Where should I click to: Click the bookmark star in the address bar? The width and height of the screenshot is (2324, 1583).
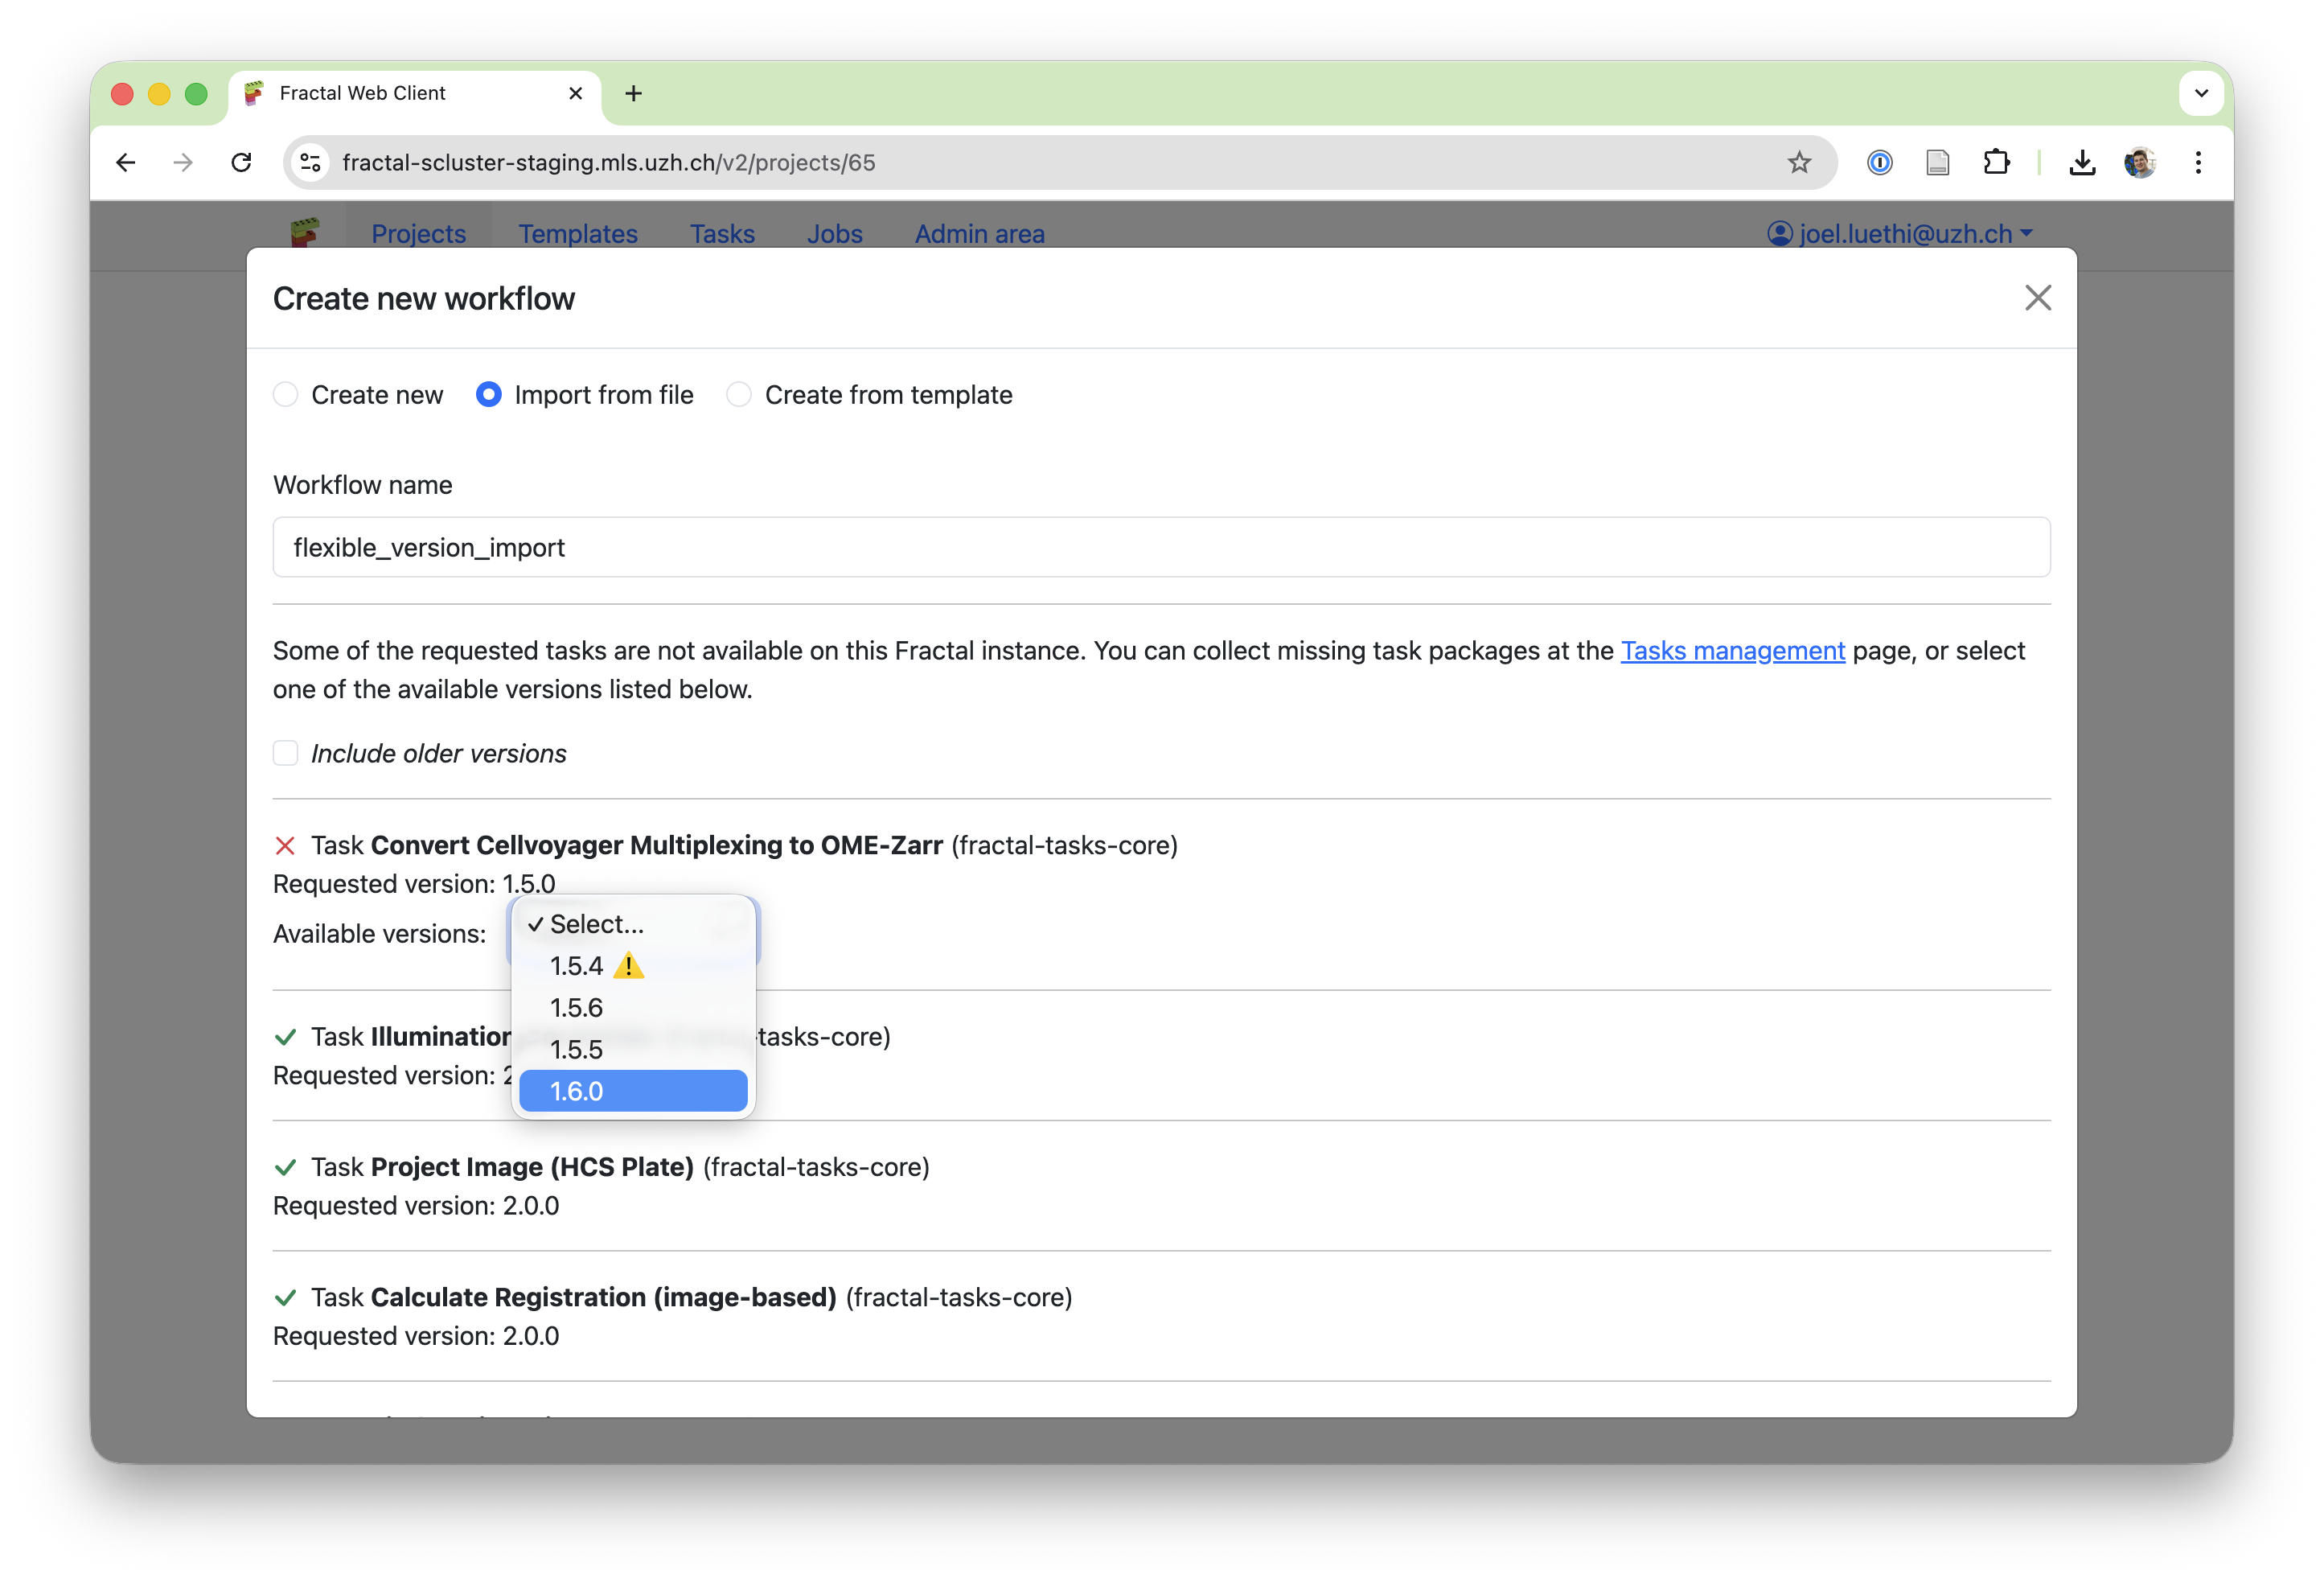pos(1799,162)
